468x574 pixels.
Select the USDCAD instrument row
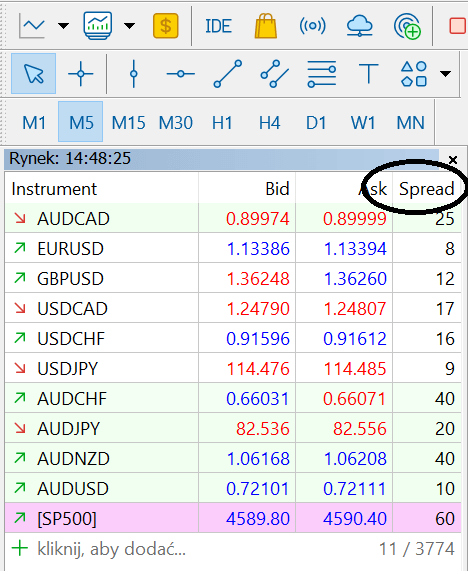233,309
